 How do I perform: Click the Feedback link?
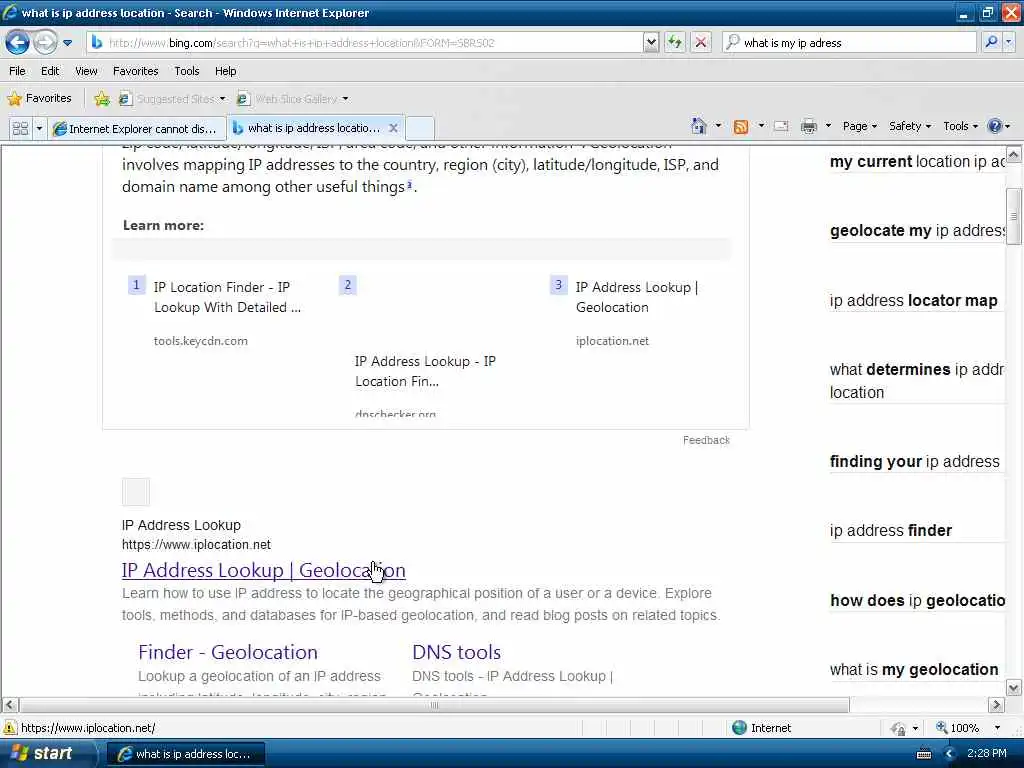pyautogui.click(x=706, y=440)
